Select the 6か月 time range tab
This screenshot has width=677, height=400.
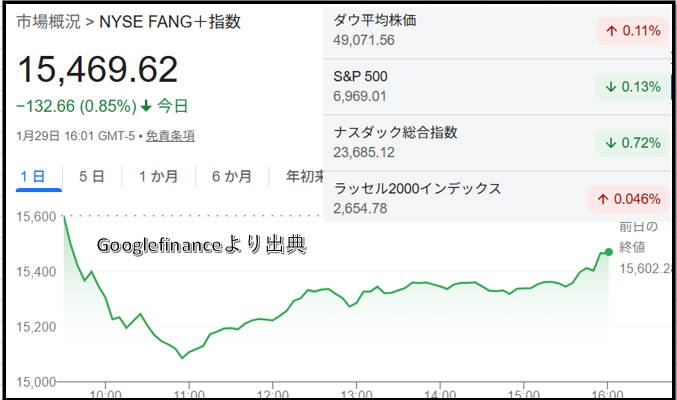231,177
